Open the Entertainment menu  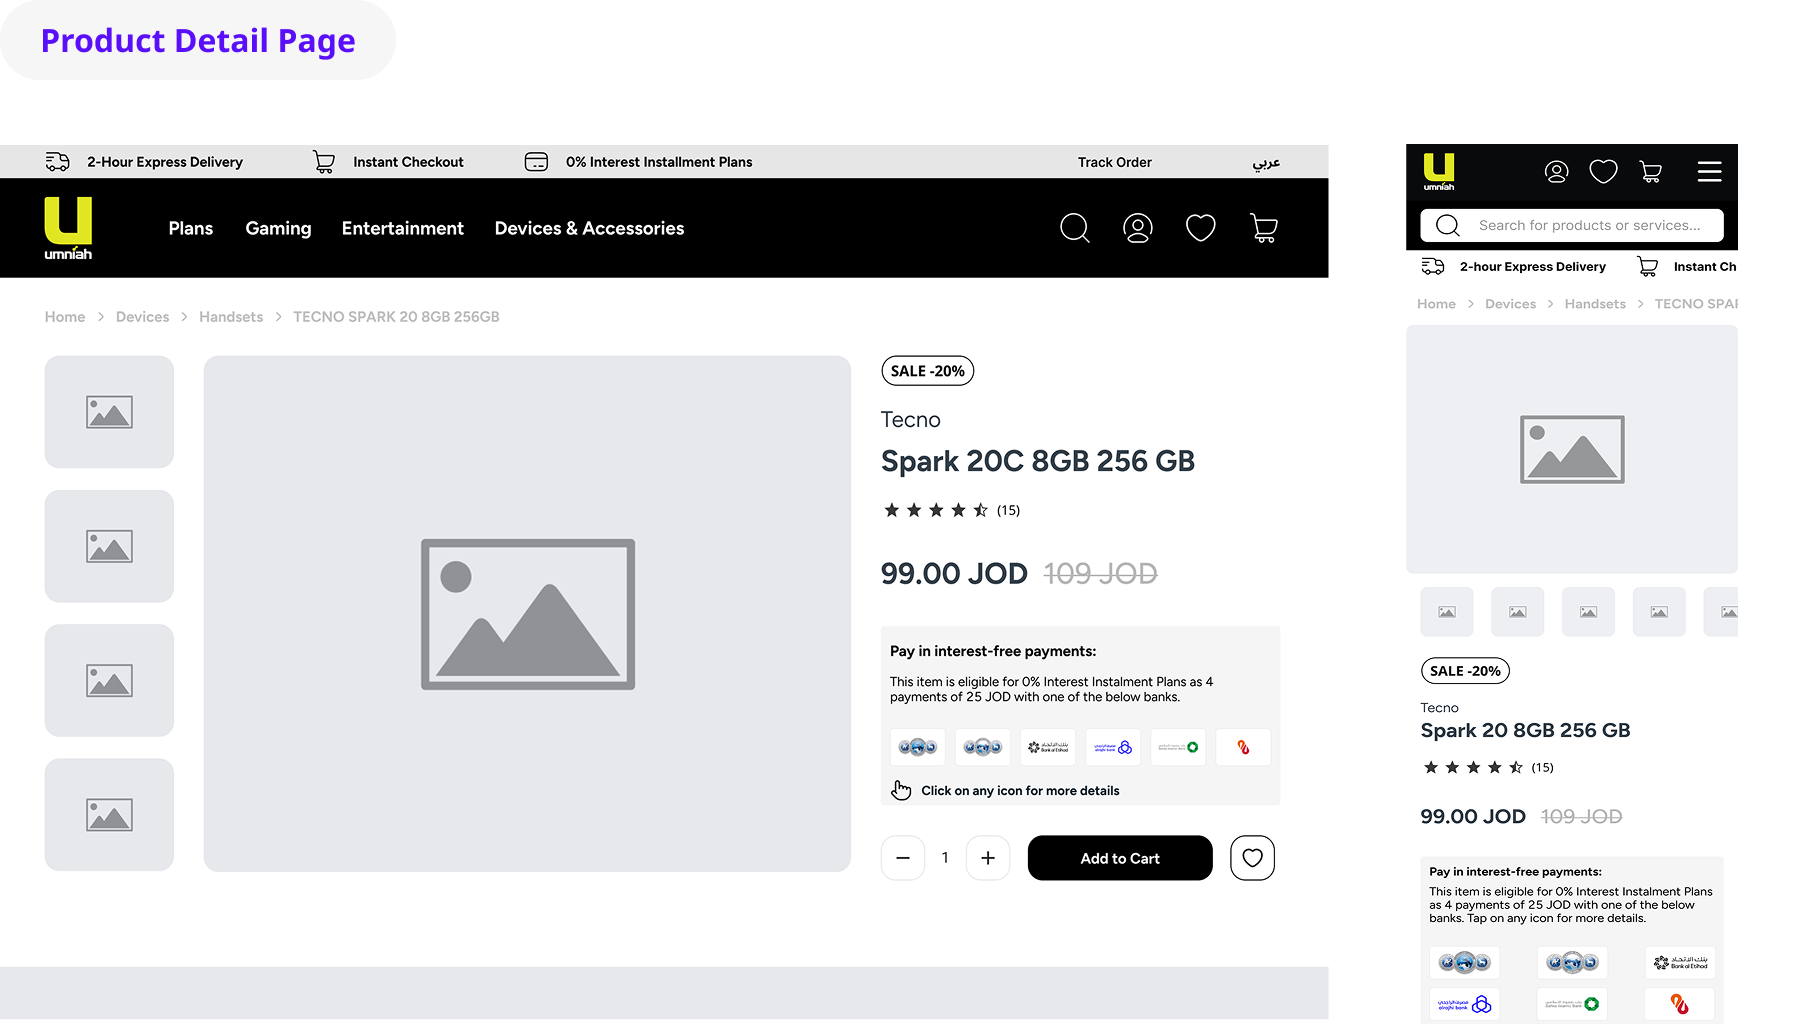[x=403, y=228]
